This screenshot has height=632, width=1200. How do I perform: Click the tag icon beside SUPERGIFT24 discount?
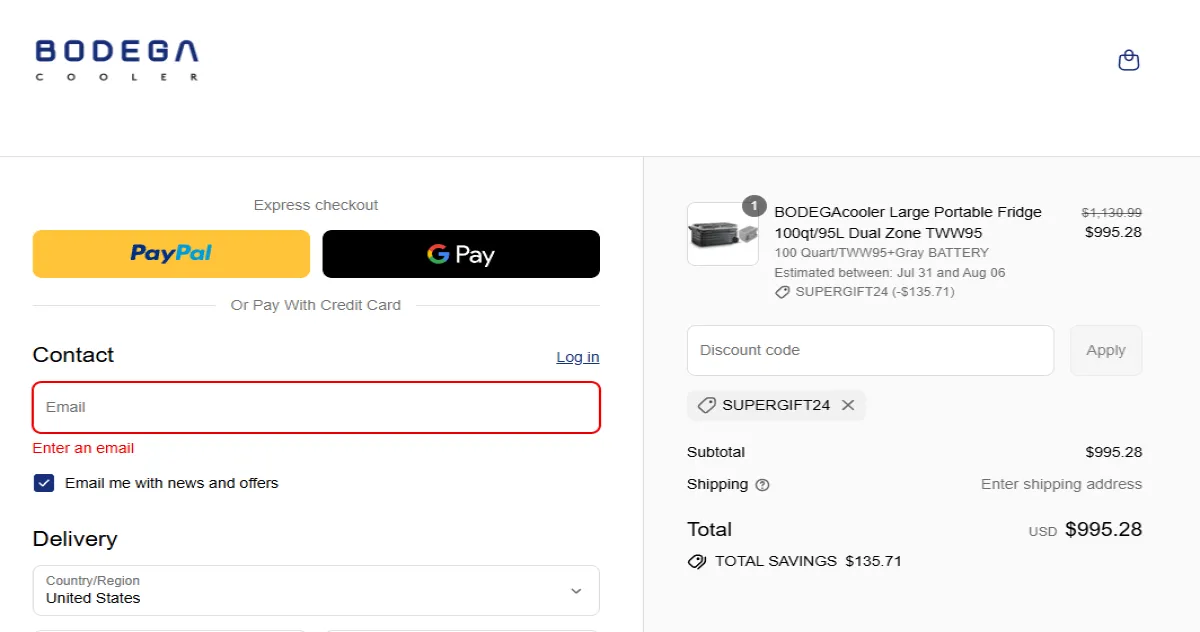click(x=708, y=405)
